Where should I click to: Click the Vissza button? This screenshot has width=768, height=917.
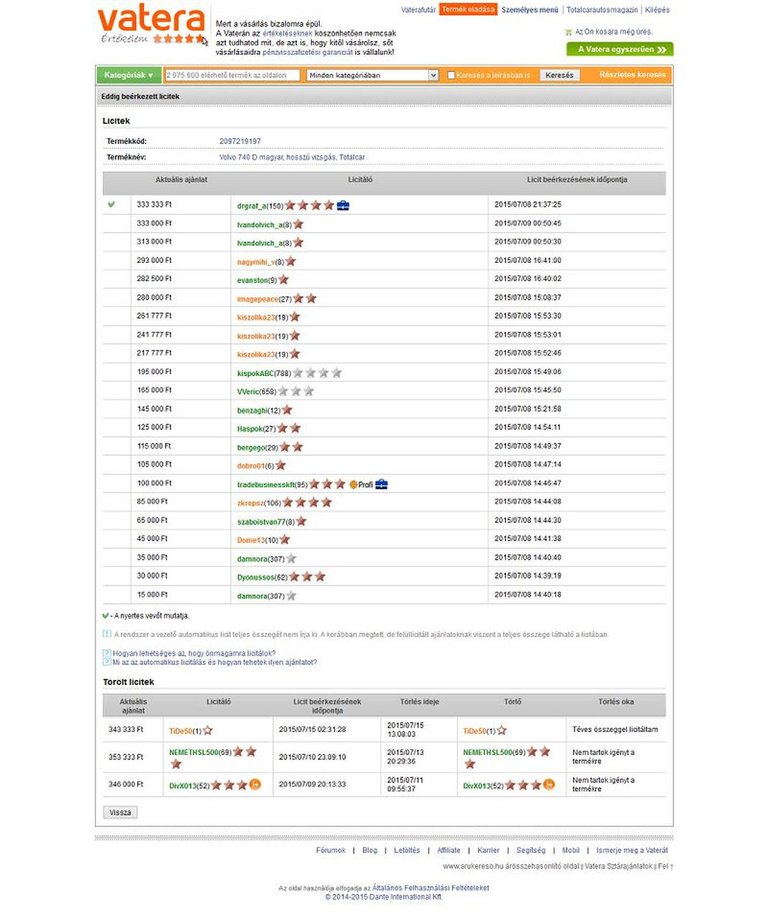[x=120, y=812]
